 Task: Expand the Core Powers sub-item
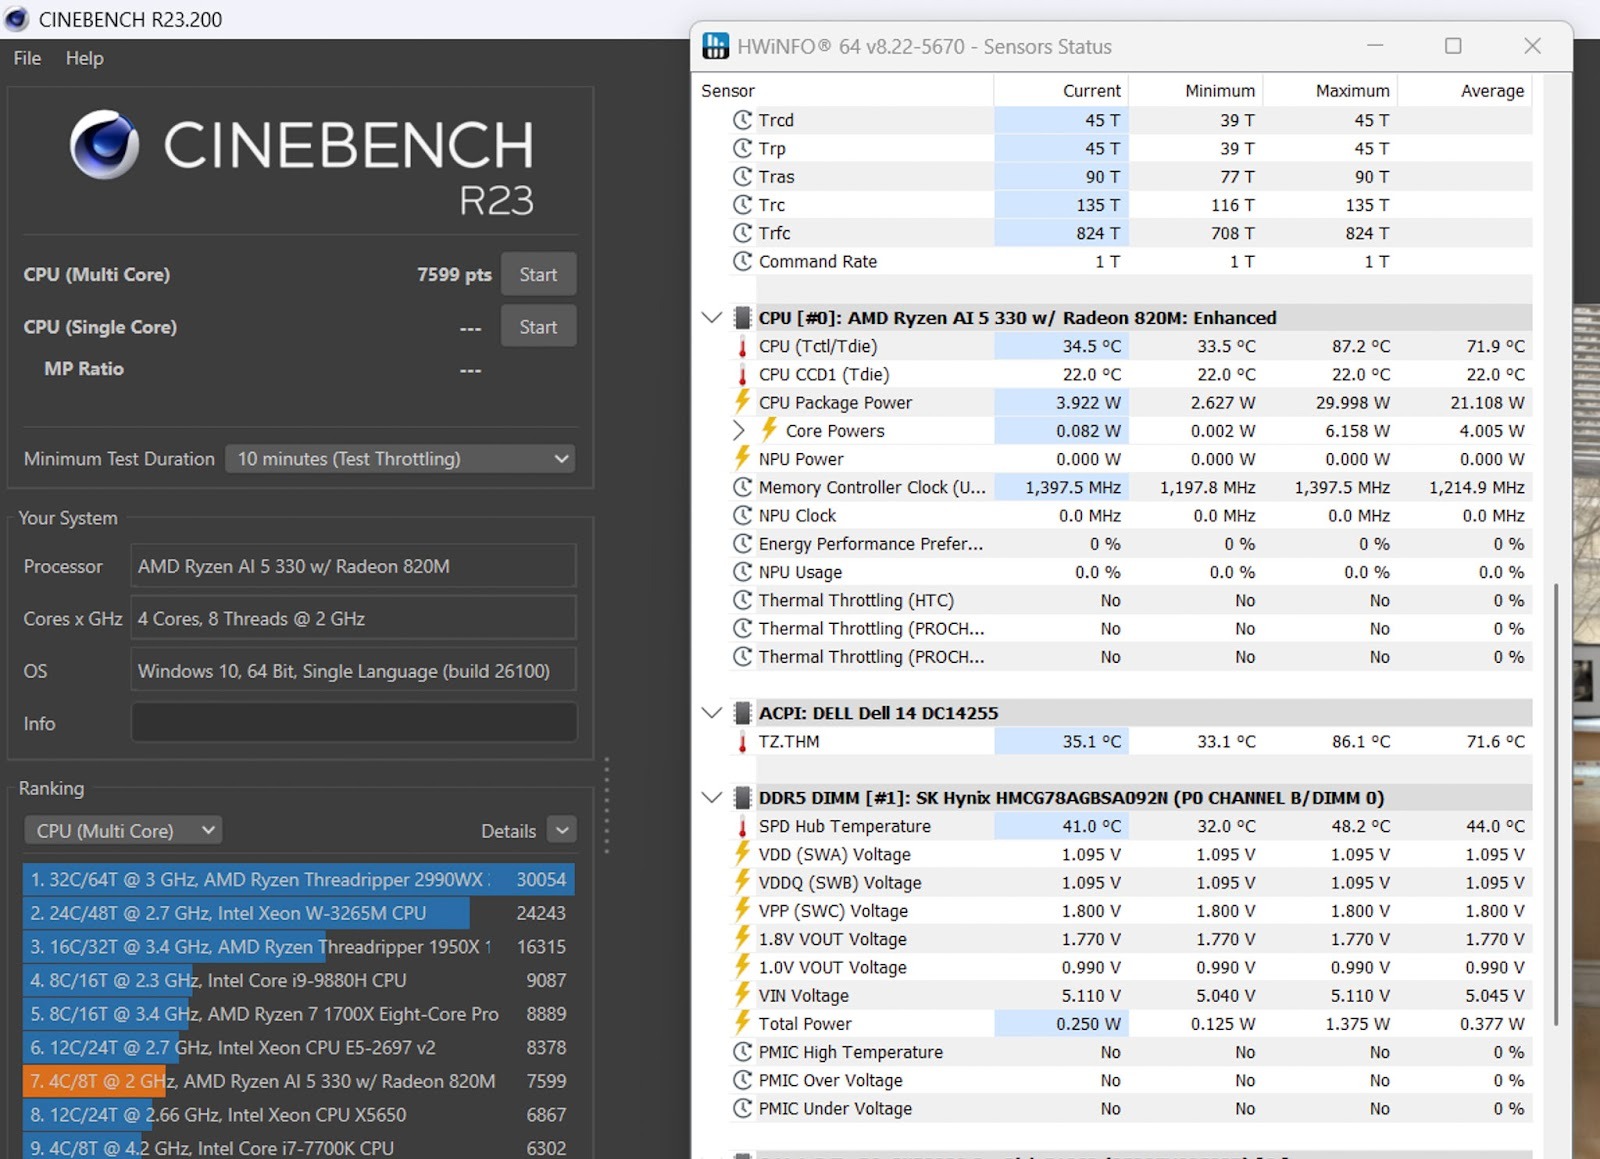739,431
